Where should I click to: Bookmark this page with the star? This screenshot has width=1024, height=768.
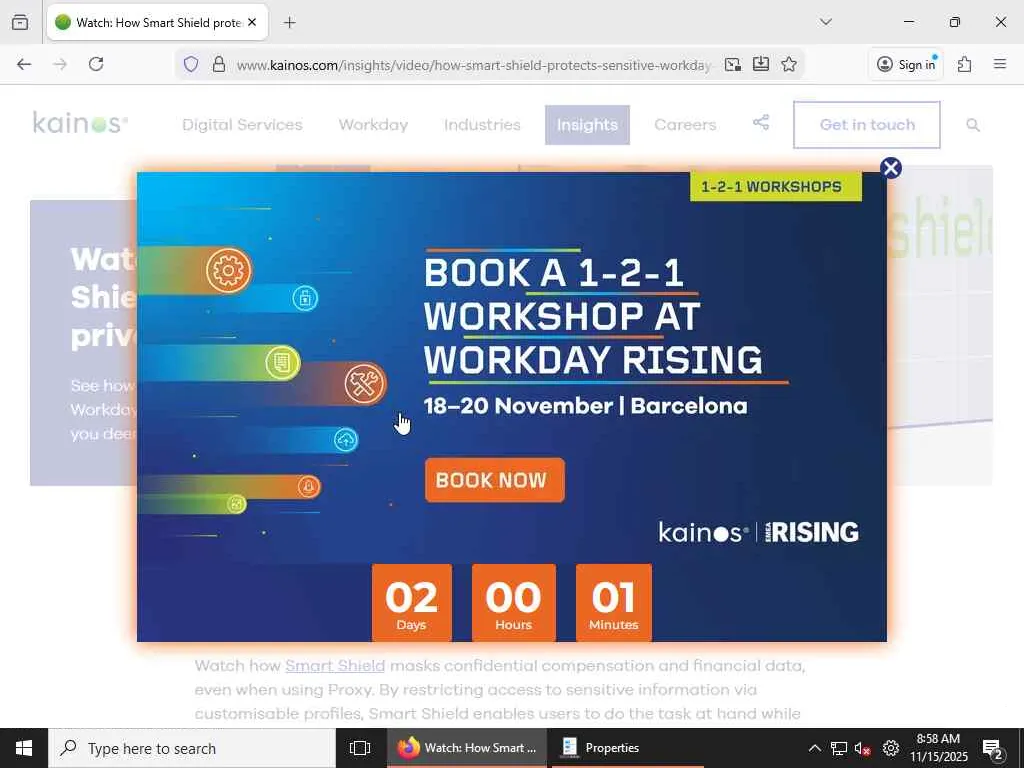tap(789, 64)
